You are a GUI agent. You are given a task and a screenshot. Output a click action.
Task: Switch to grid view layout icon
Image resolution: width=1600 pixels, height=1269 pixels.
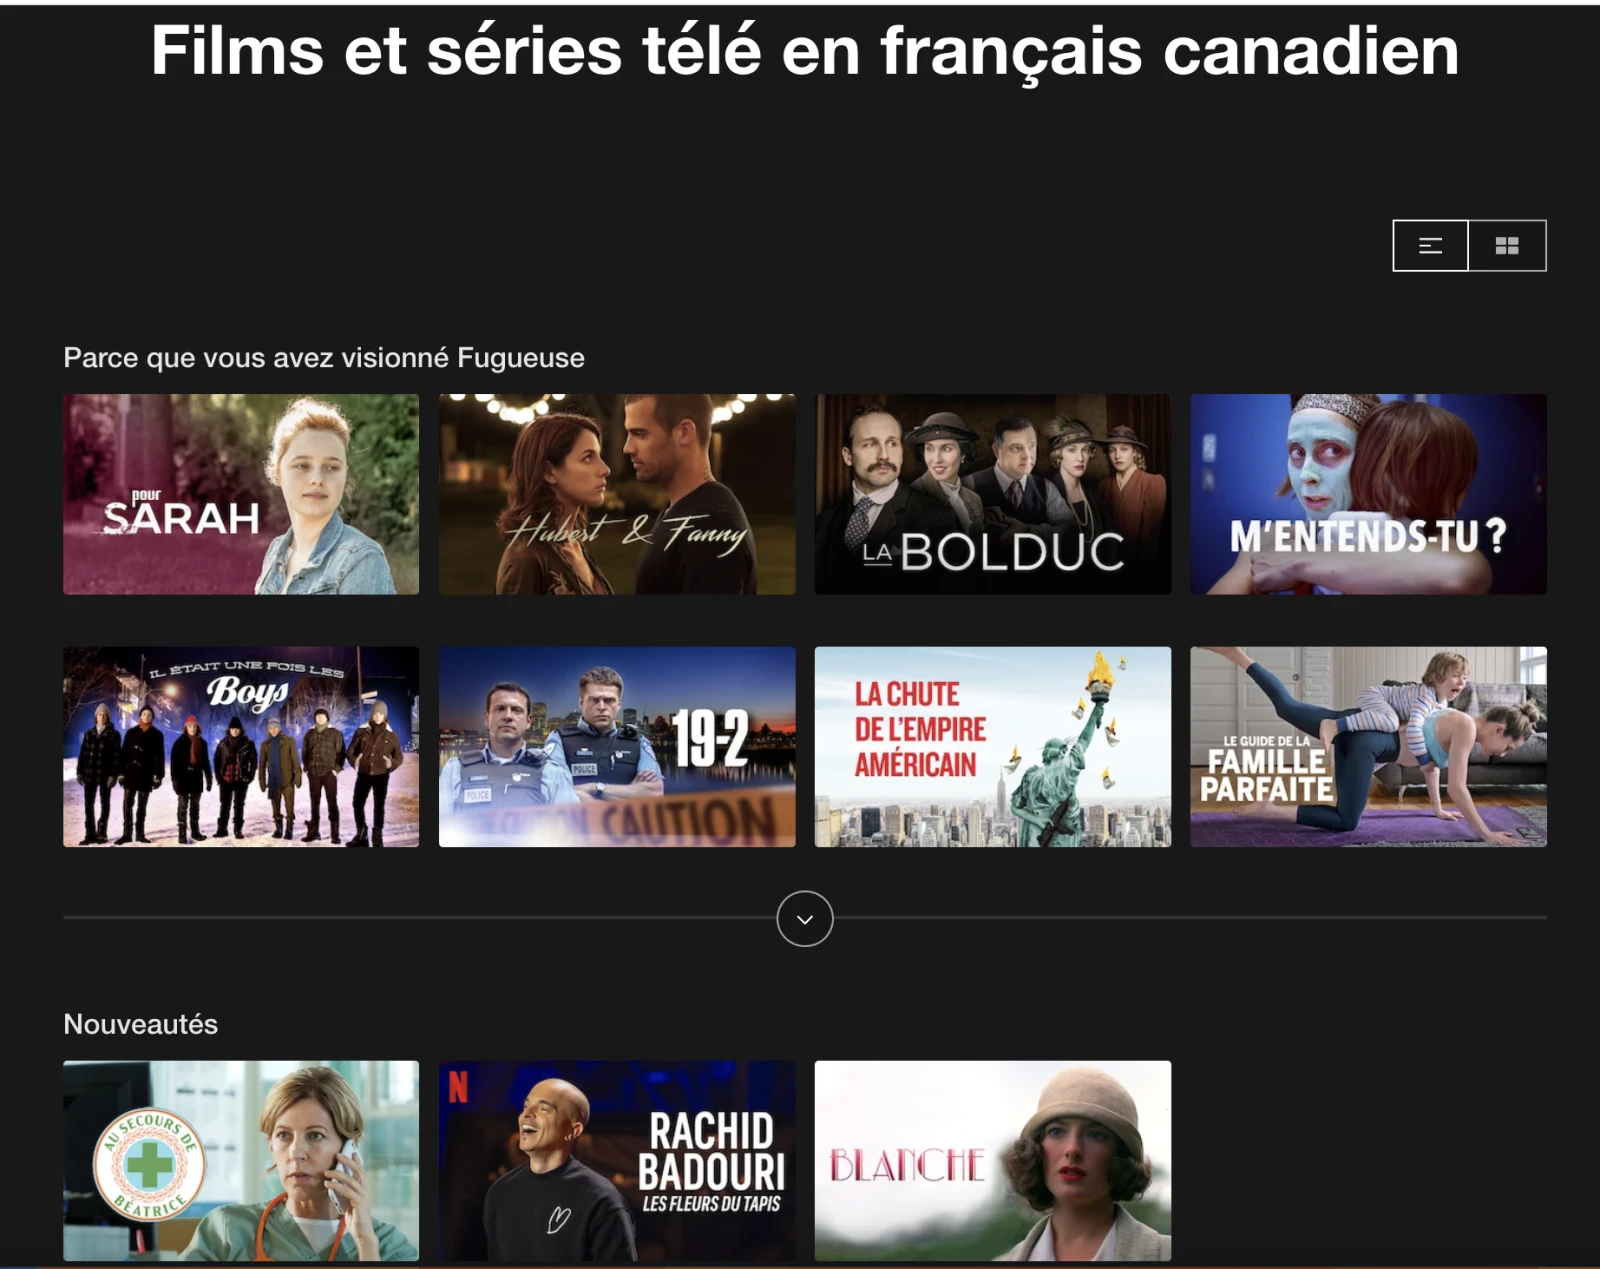point(1507,245)
